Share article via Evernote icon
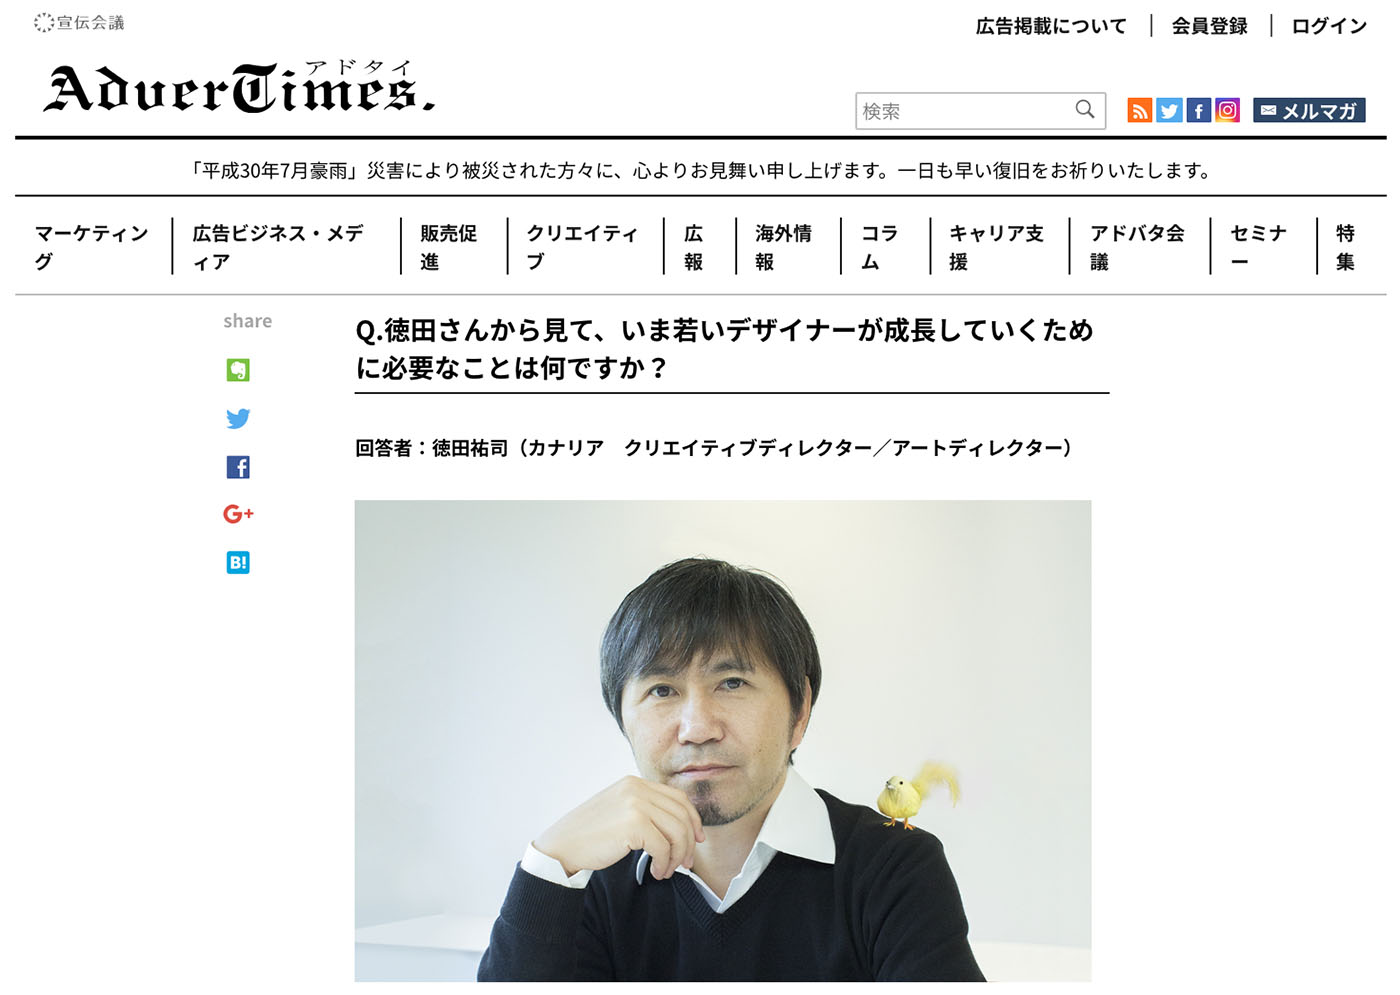The image size is (1400, 995). point(238,370)
